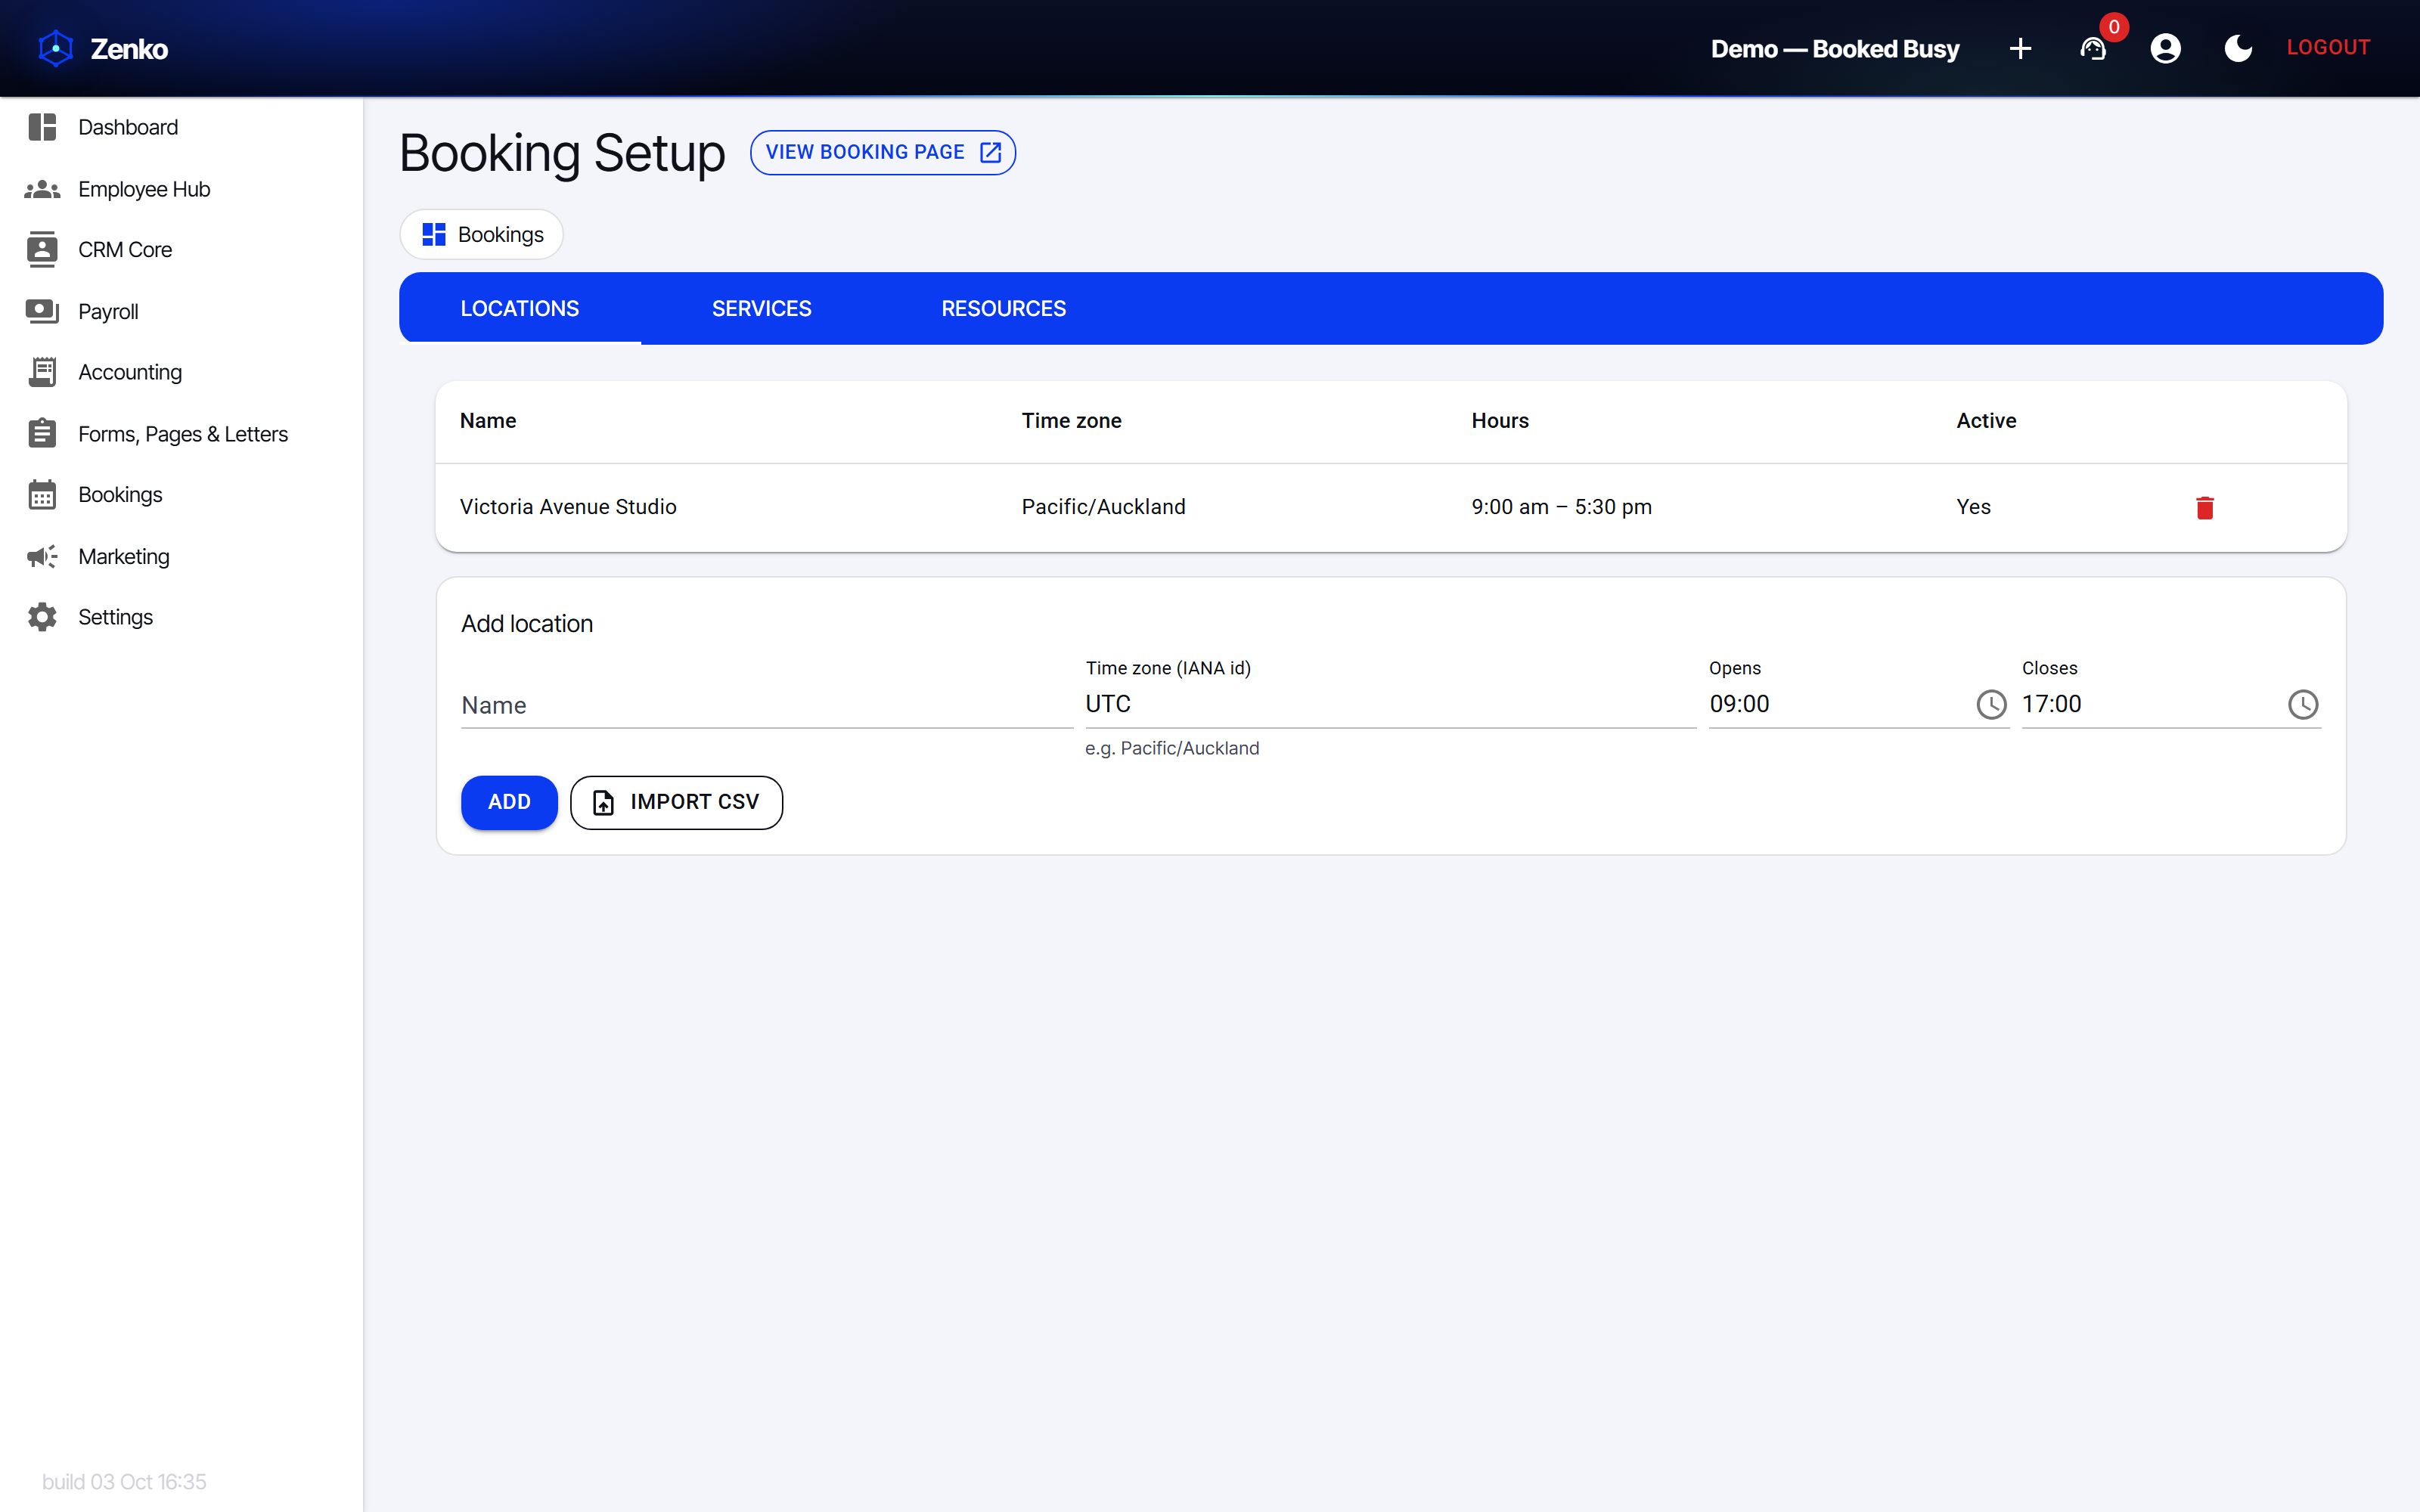Toggle dark mode moon icon
This screenshot has height=1512, width=2420.
tap(2238, 48)
